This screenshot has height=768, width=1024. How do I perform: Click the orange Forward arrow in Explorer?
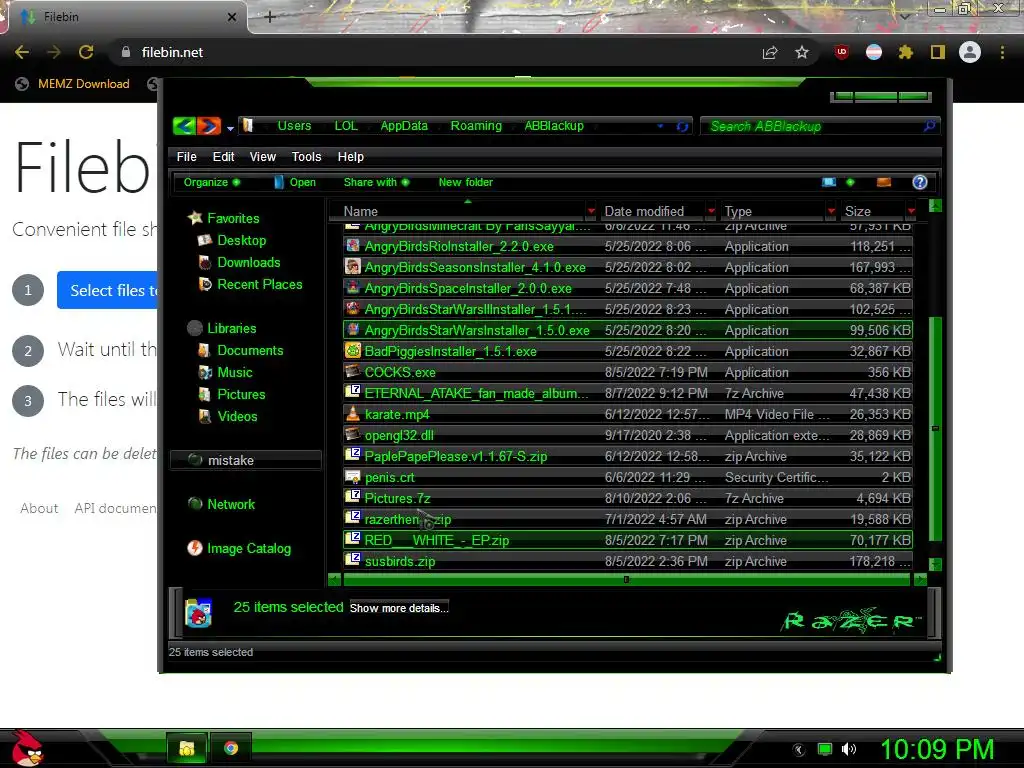pyautogui.click(x=209, y=125)
